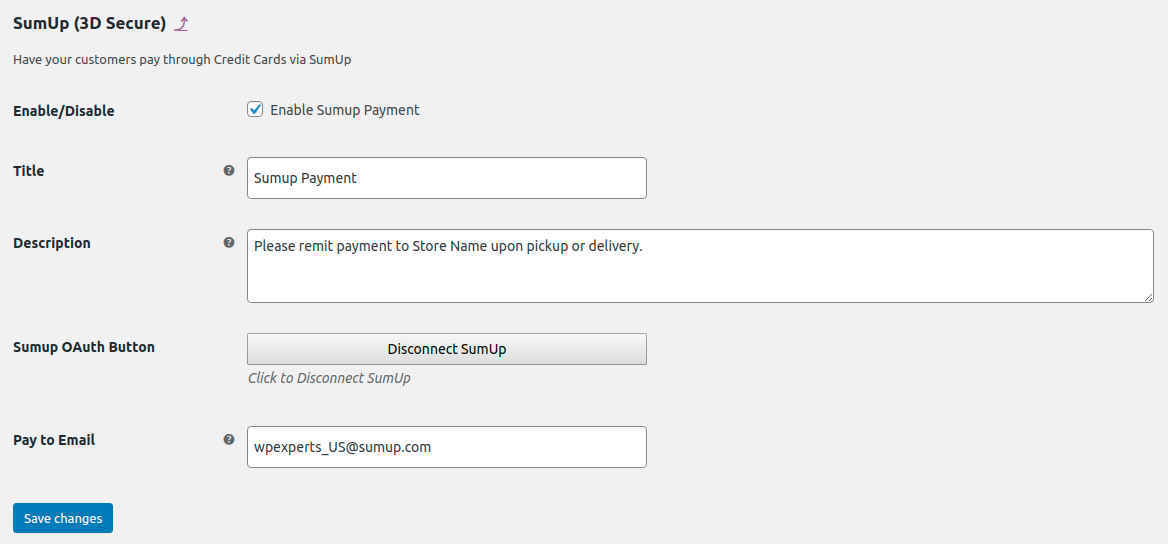Click the return arrow next to SumUp heading
The height and width of the screenshot is (544, 1168).
coord(181,24)
